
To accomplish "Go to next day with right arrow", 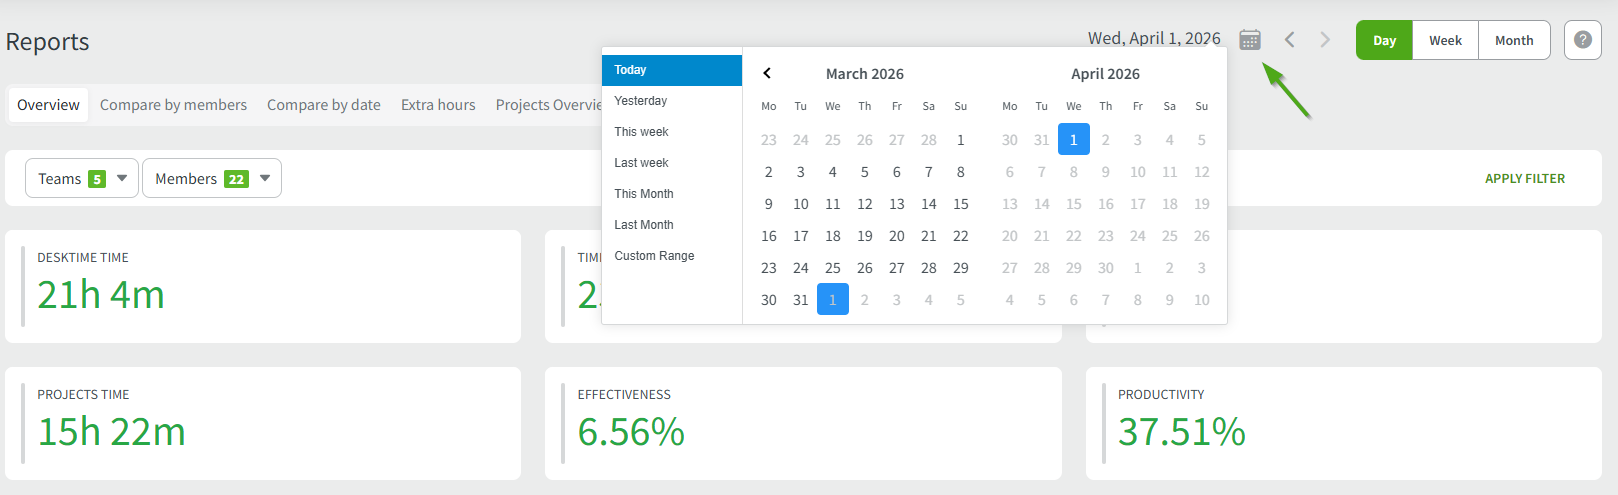I will pyautogui.click(x=1325, y=40).
